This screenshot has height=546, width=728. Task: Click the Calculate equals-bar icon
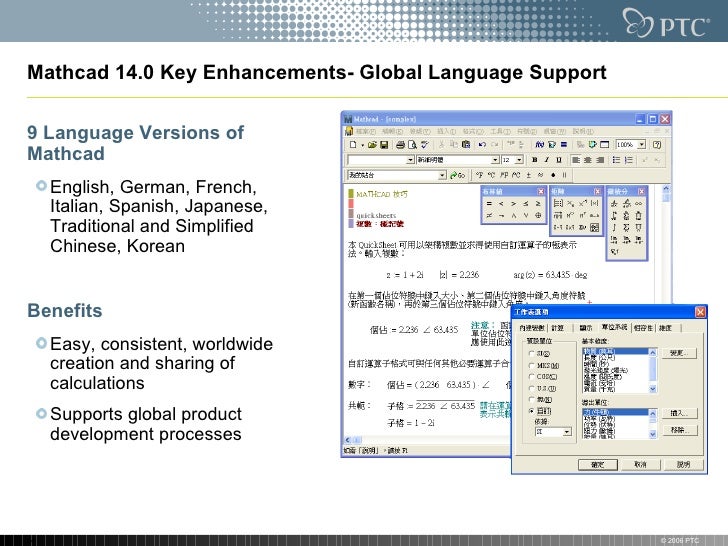point(564,145)
